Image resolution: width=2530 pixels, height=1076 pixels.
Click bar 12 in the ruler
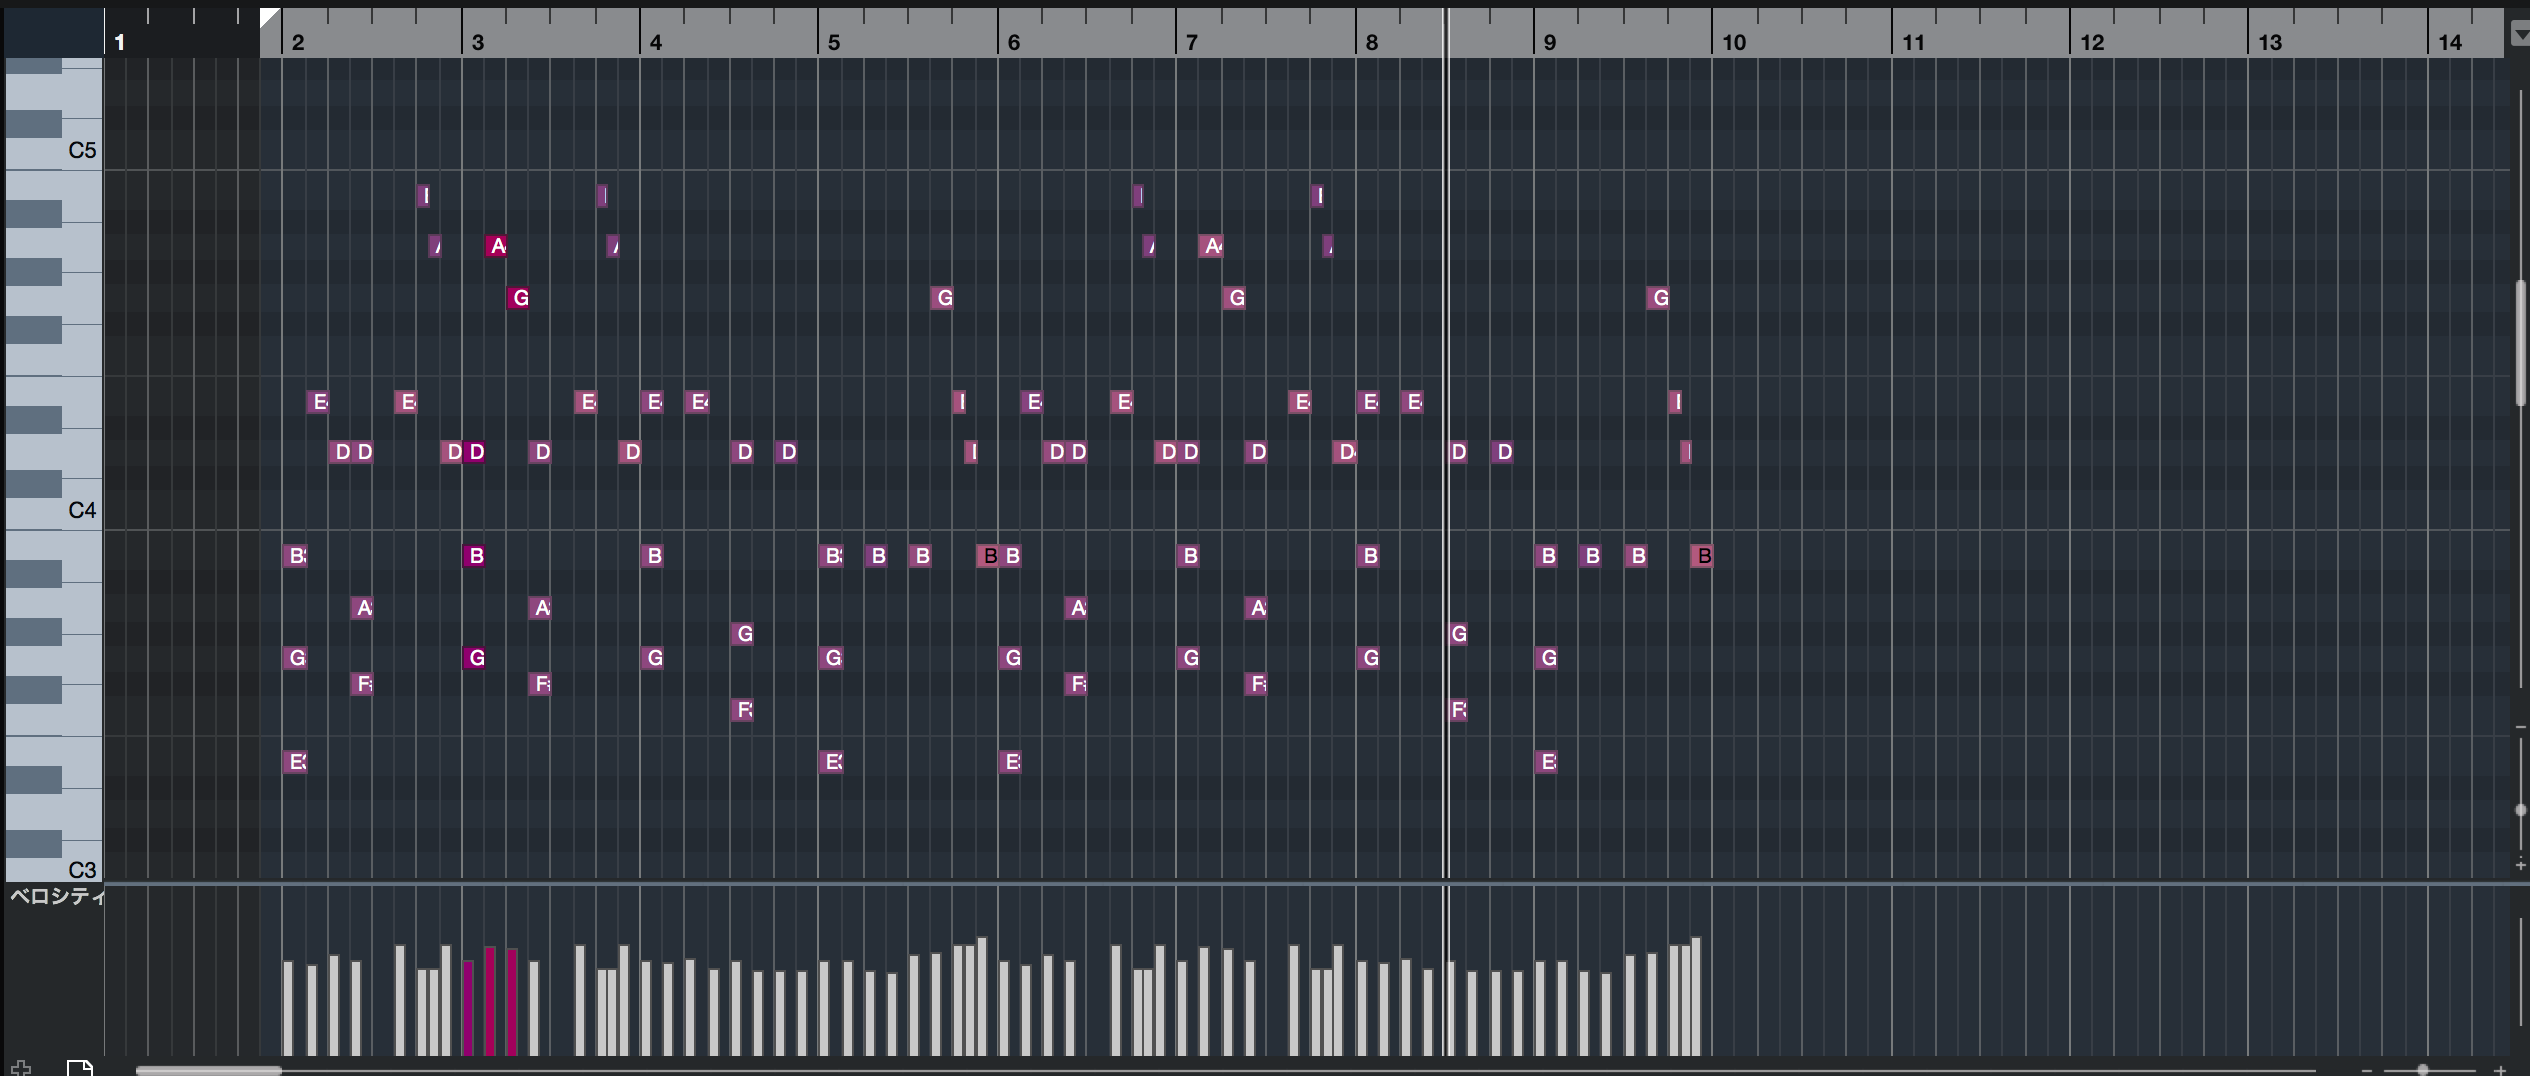tap(2091, 42)
